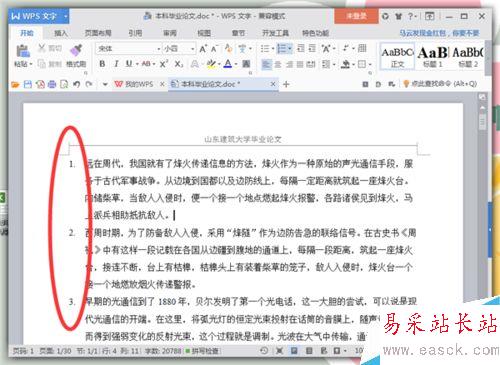Toggle Bold formatting
Viewport: 500px width, 365px height.
(102, 64)
